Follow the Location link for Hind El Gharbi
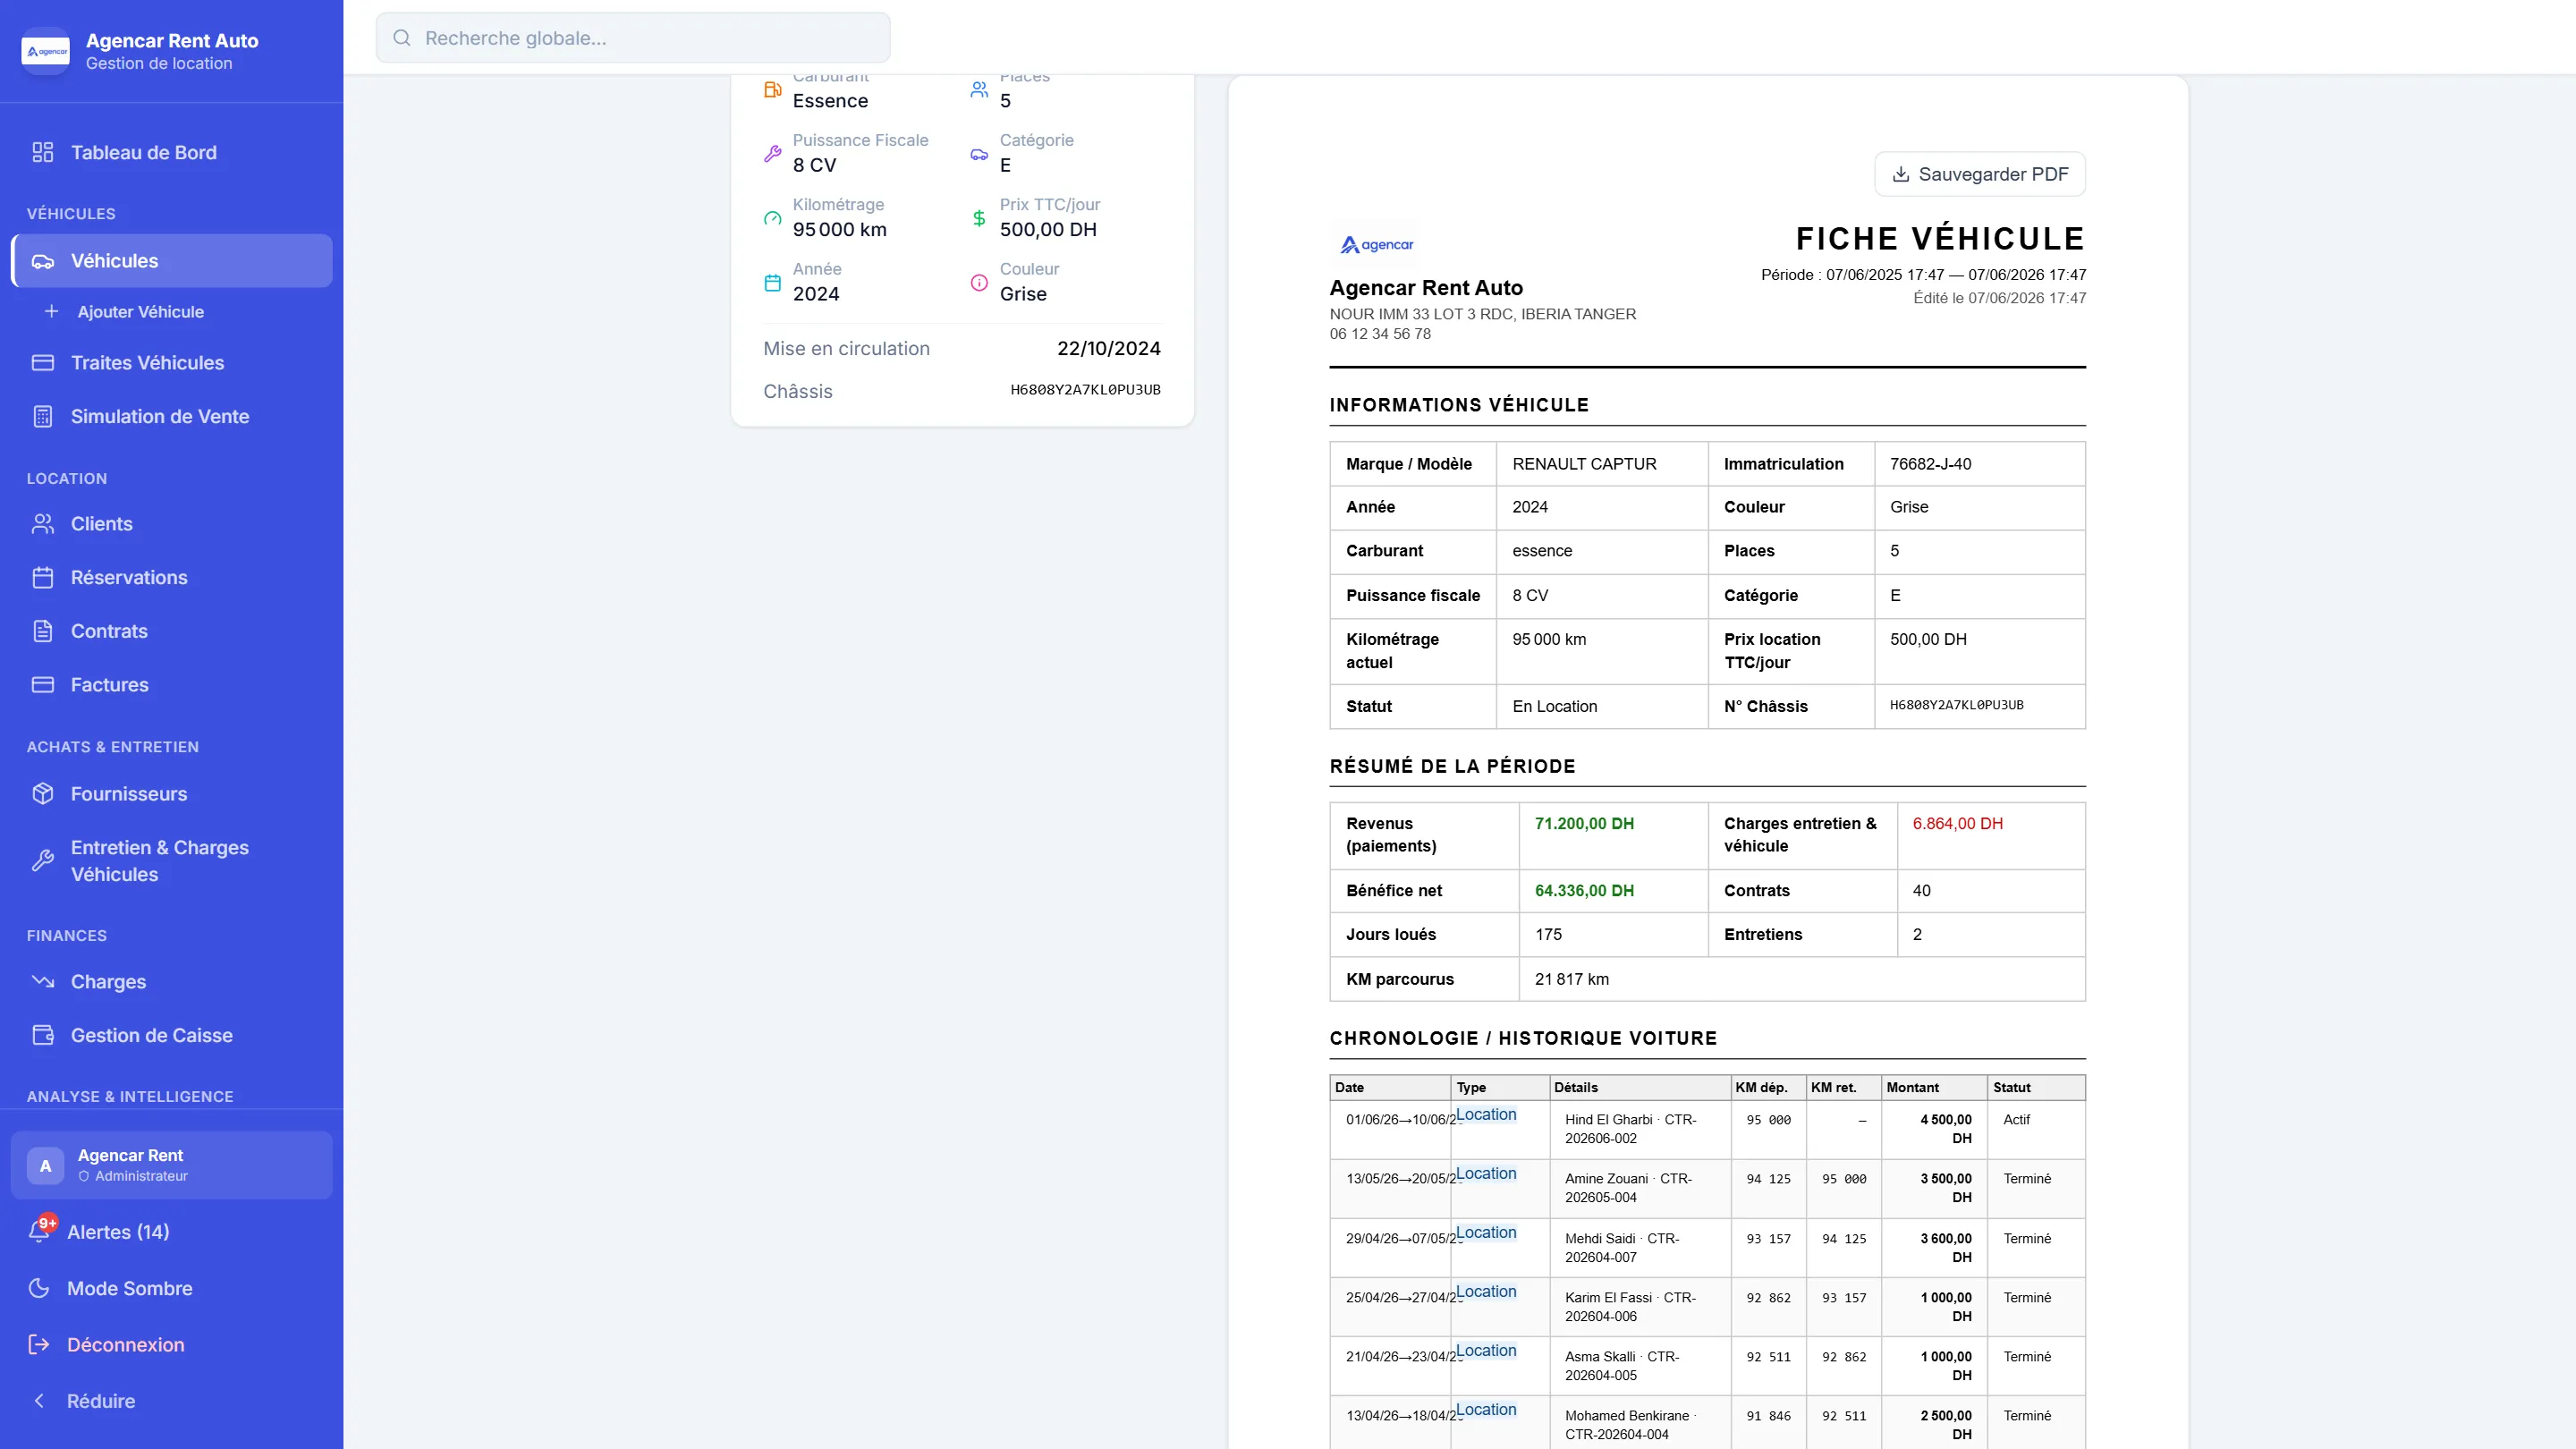 (1486, 1115)
